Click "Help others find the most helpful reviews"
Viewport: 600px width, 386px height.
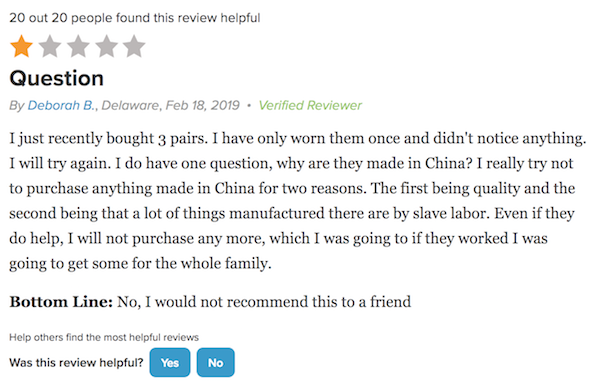104,337
